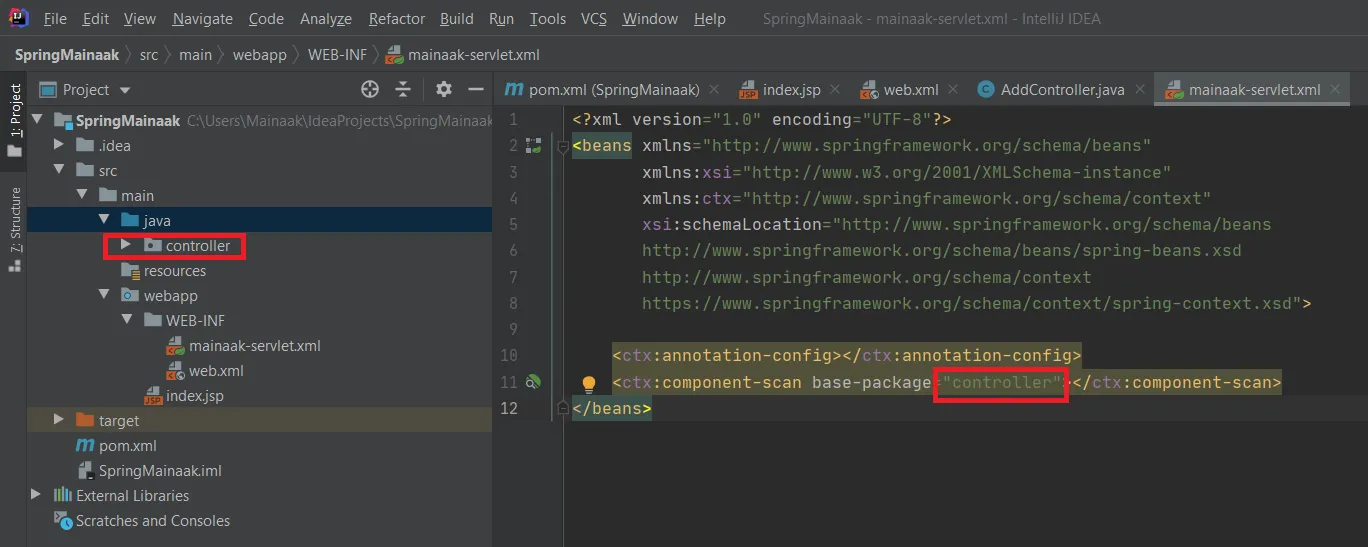Toggle the Z: Structure side tab
Screen dimensions: 1368x547
pos(14,228)
